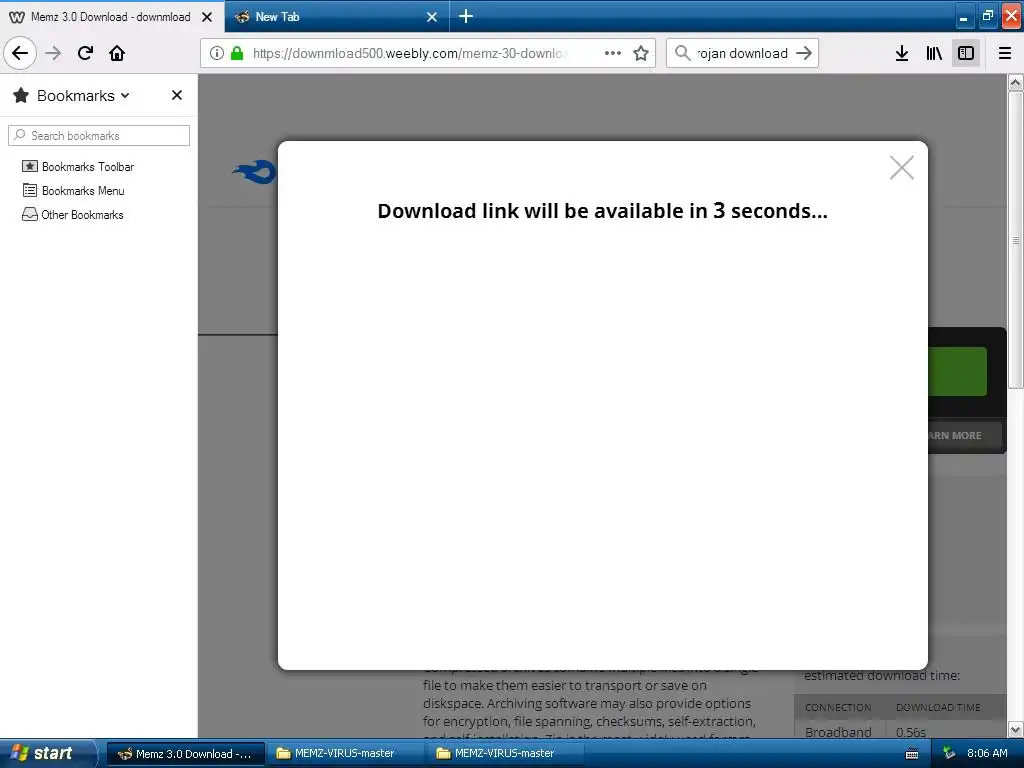Reload the current page

click(85, 53)
